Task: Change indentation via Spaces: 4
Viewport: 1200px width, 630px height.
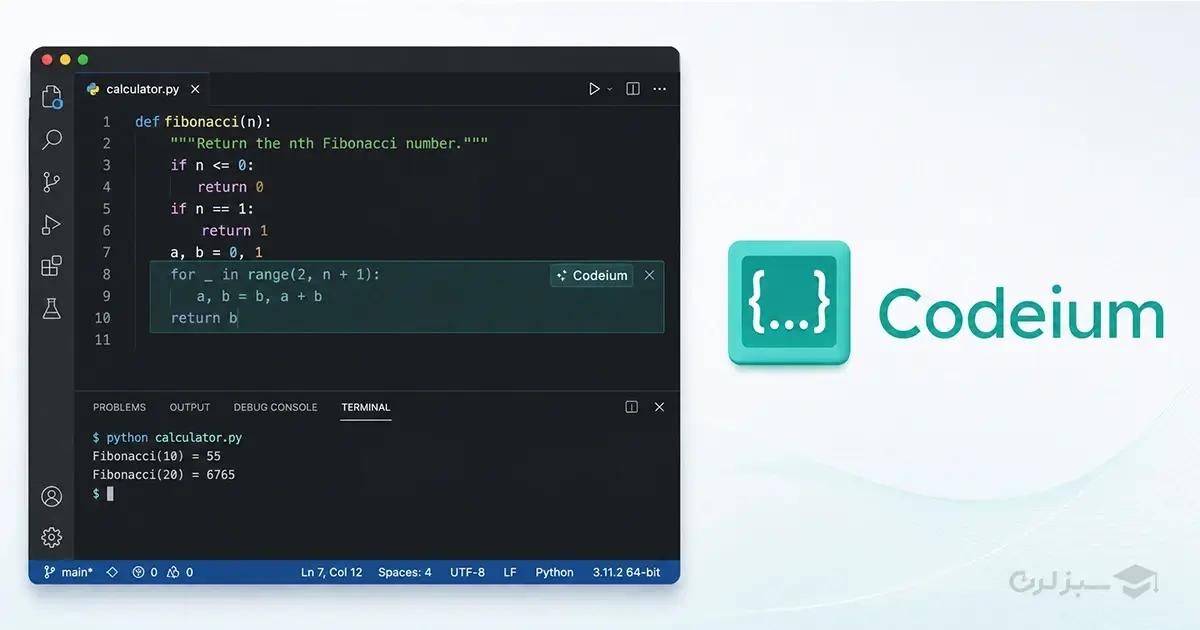Action: pos(405,572)
